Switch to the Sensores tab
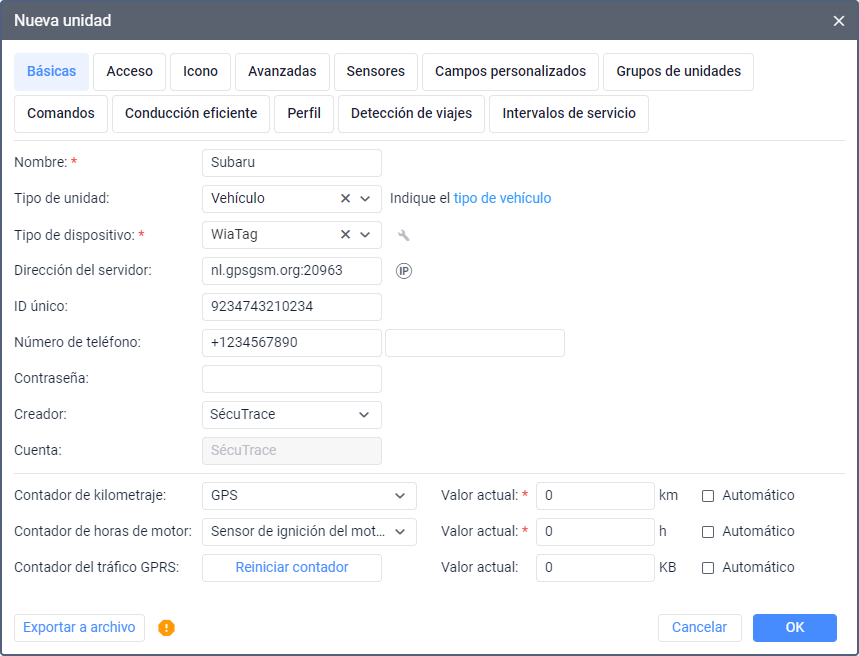 [376, 72]
